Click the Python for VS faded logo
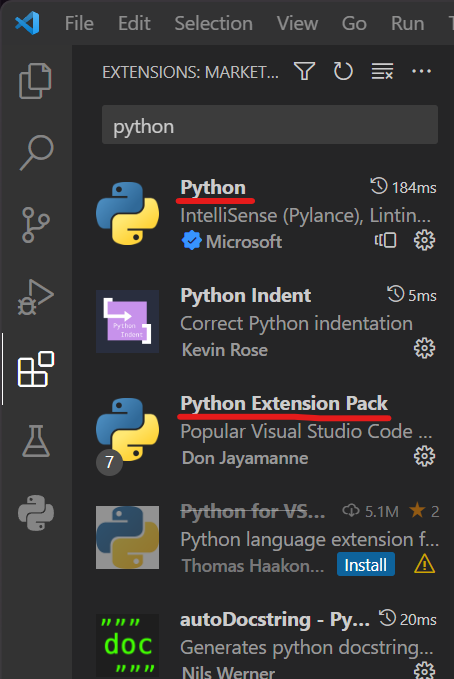Image resolution: width=454 pixels, height=679 pixels. point(127,537)
